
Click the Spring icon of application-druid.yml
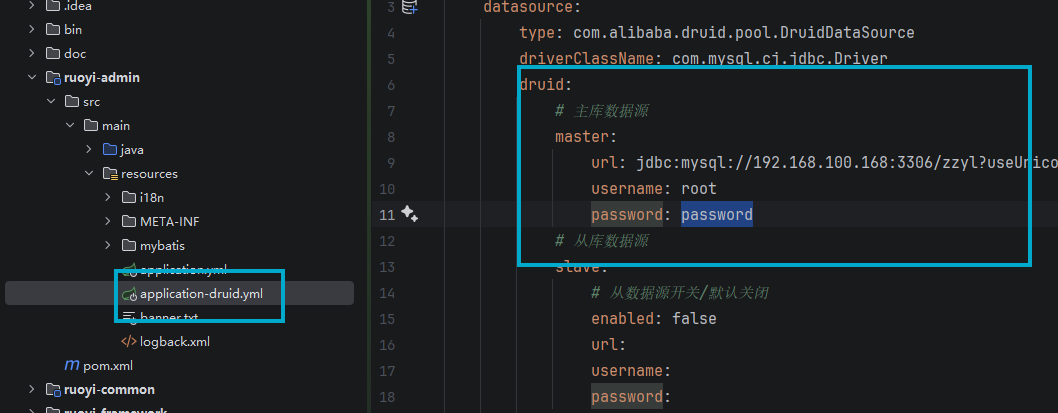coord(129,294)
